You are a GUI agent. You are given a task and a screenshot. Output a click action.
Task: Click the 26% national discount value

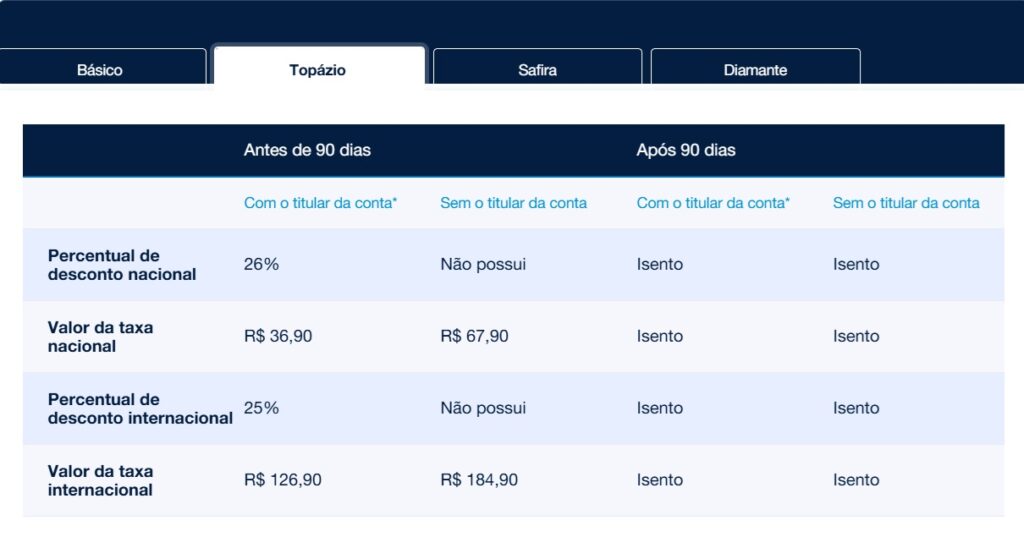pyautogui.click(x=261, y=265)
